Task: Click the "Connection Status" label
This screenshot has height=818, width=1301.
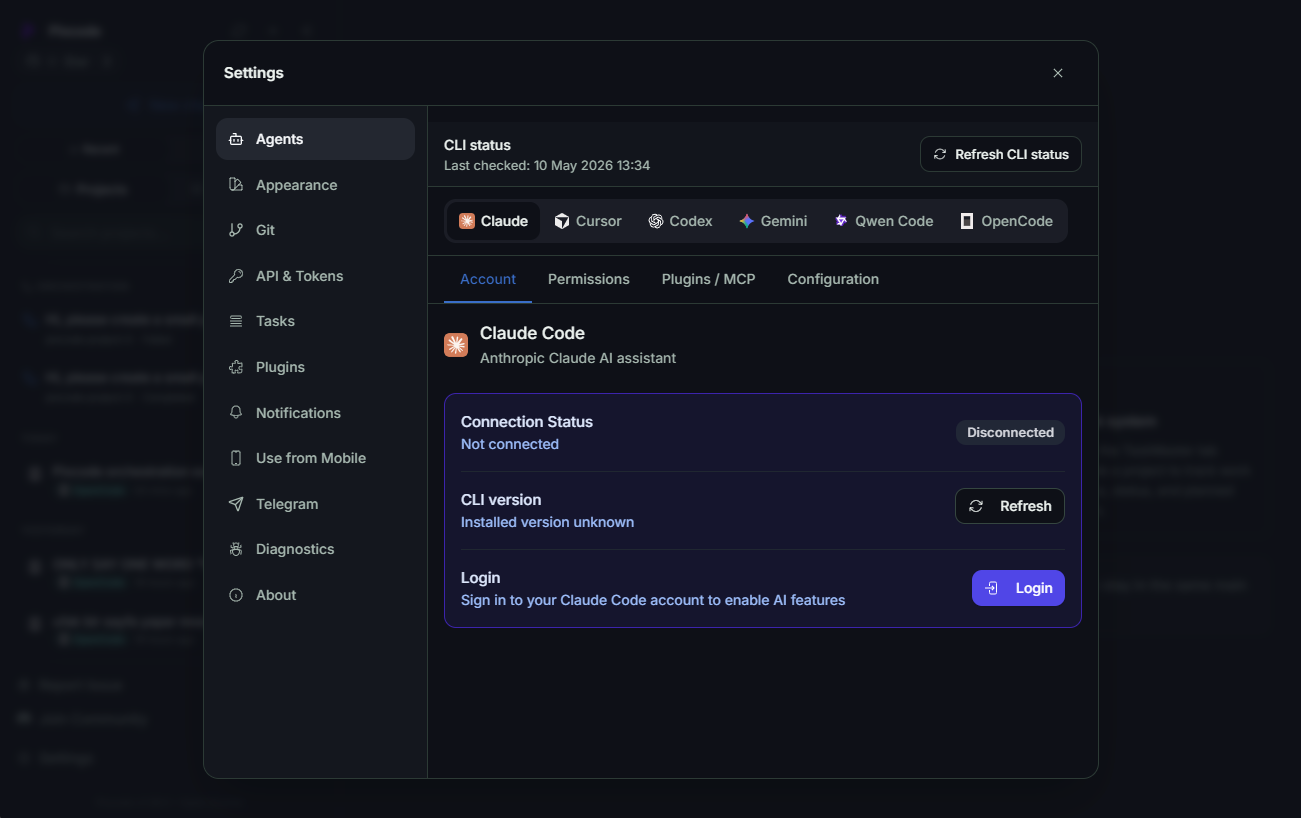Action: (x=527, y=422)
